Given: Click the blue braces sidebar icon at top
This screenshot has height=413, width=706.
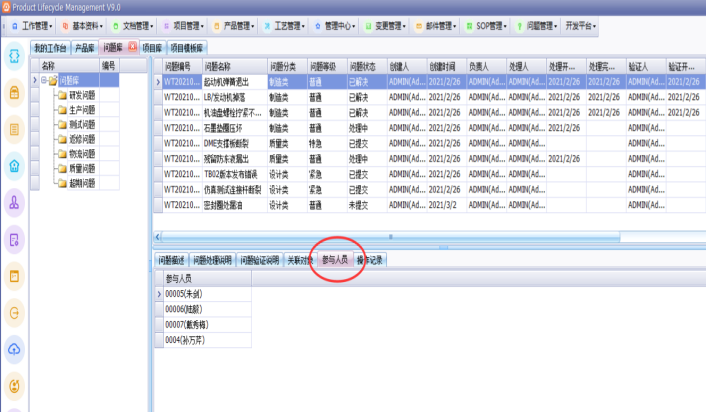Looking at the screenshot, I should tap(14, 56).
